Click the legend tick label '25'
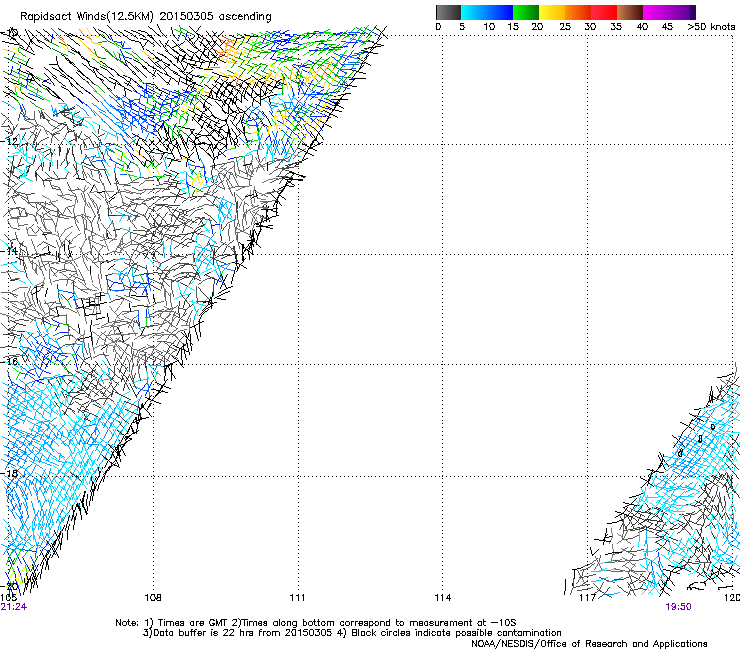The width and height of the screenshot is (740, 650). pos(565,27)
